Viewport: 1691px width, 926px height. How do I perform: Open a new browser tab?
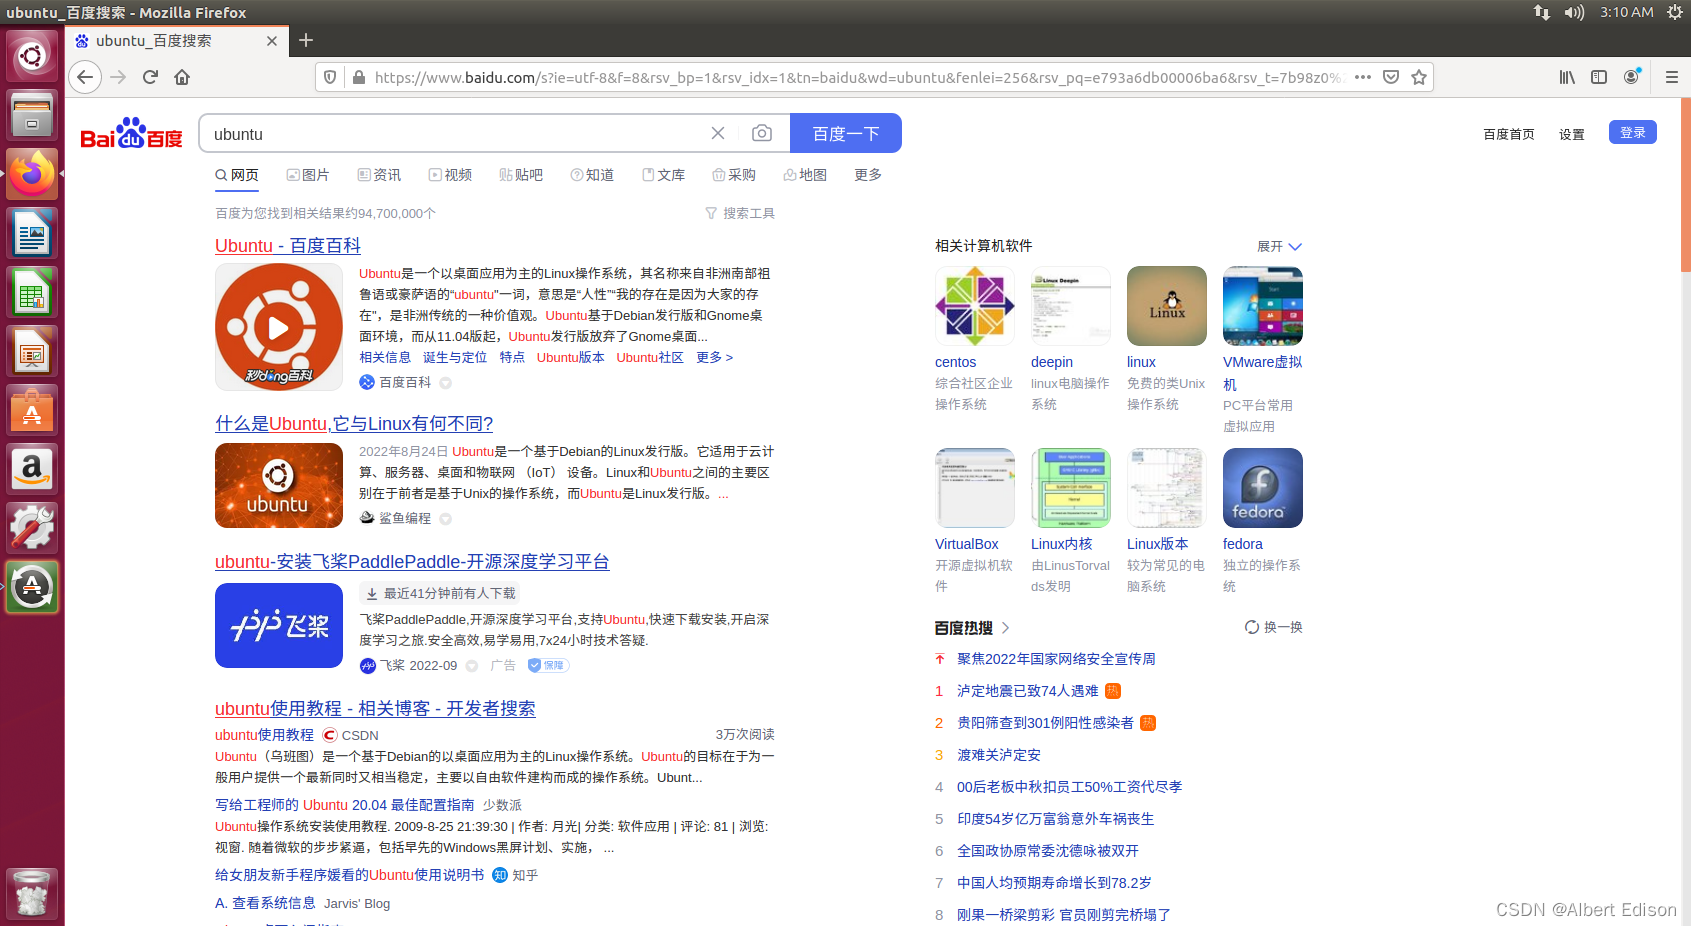point(306,40)
